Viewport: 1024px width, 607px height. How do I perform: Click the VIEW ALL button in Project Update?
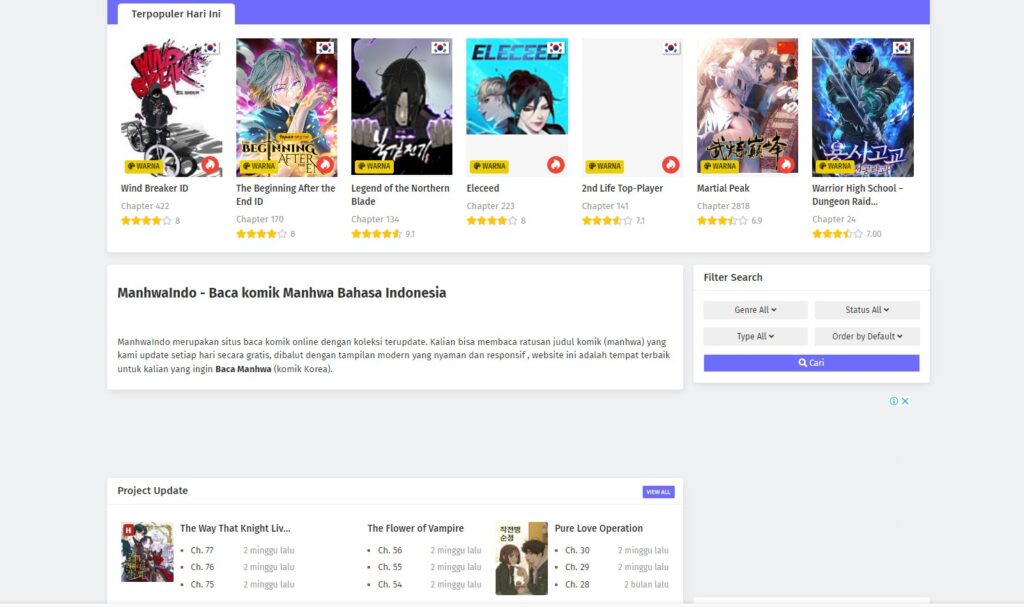click(658, 492)
